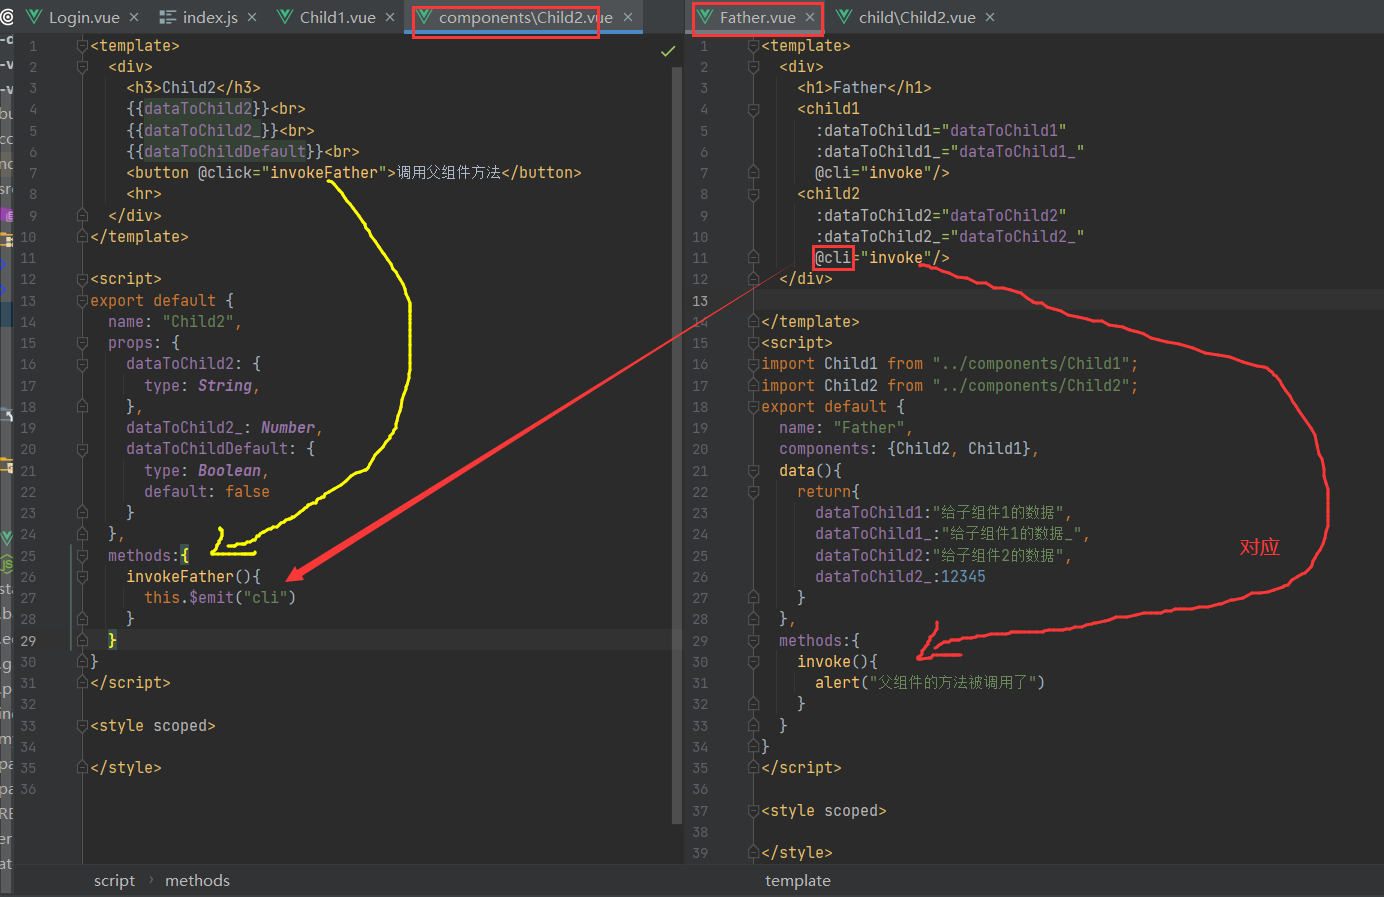Image resolution: width=1384 pixels, height=897 pixels.
Task: Click the left editor's vertical scrollbar
Action: (677, 445)
